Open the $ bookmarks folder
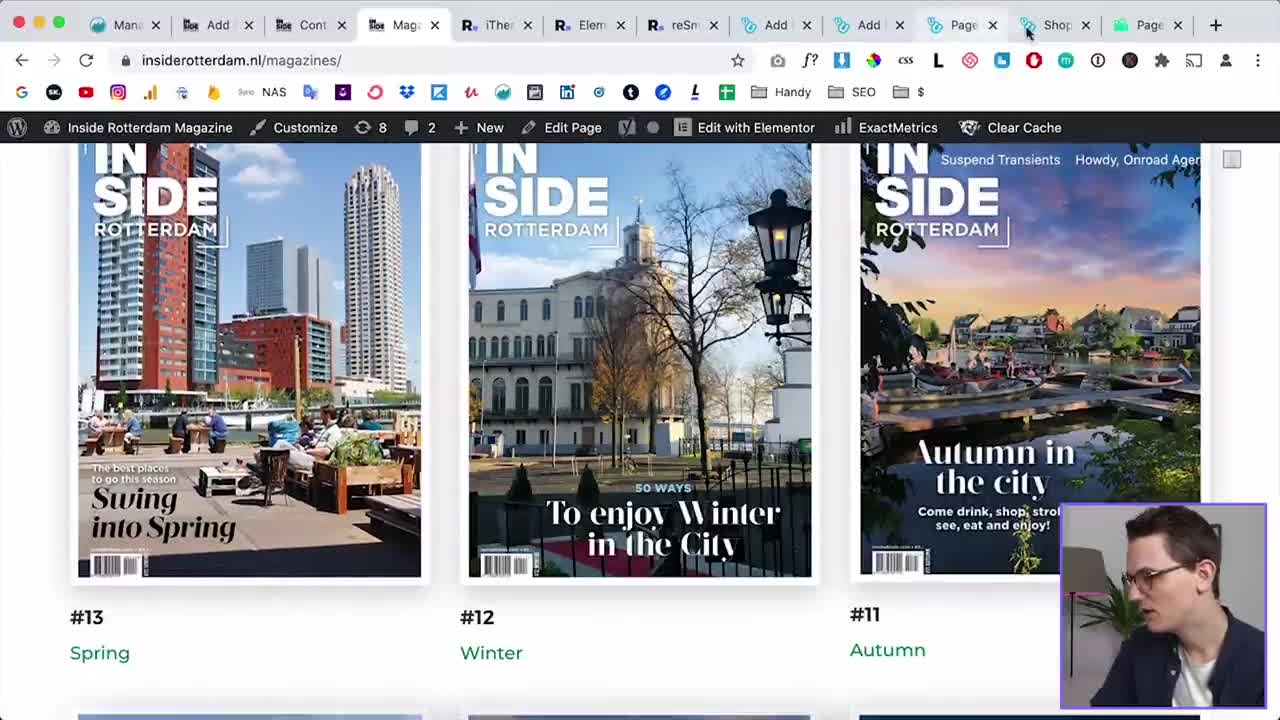Image resolution: width=1280 pixels, height=720 pixels. click(x=909, y=92)
